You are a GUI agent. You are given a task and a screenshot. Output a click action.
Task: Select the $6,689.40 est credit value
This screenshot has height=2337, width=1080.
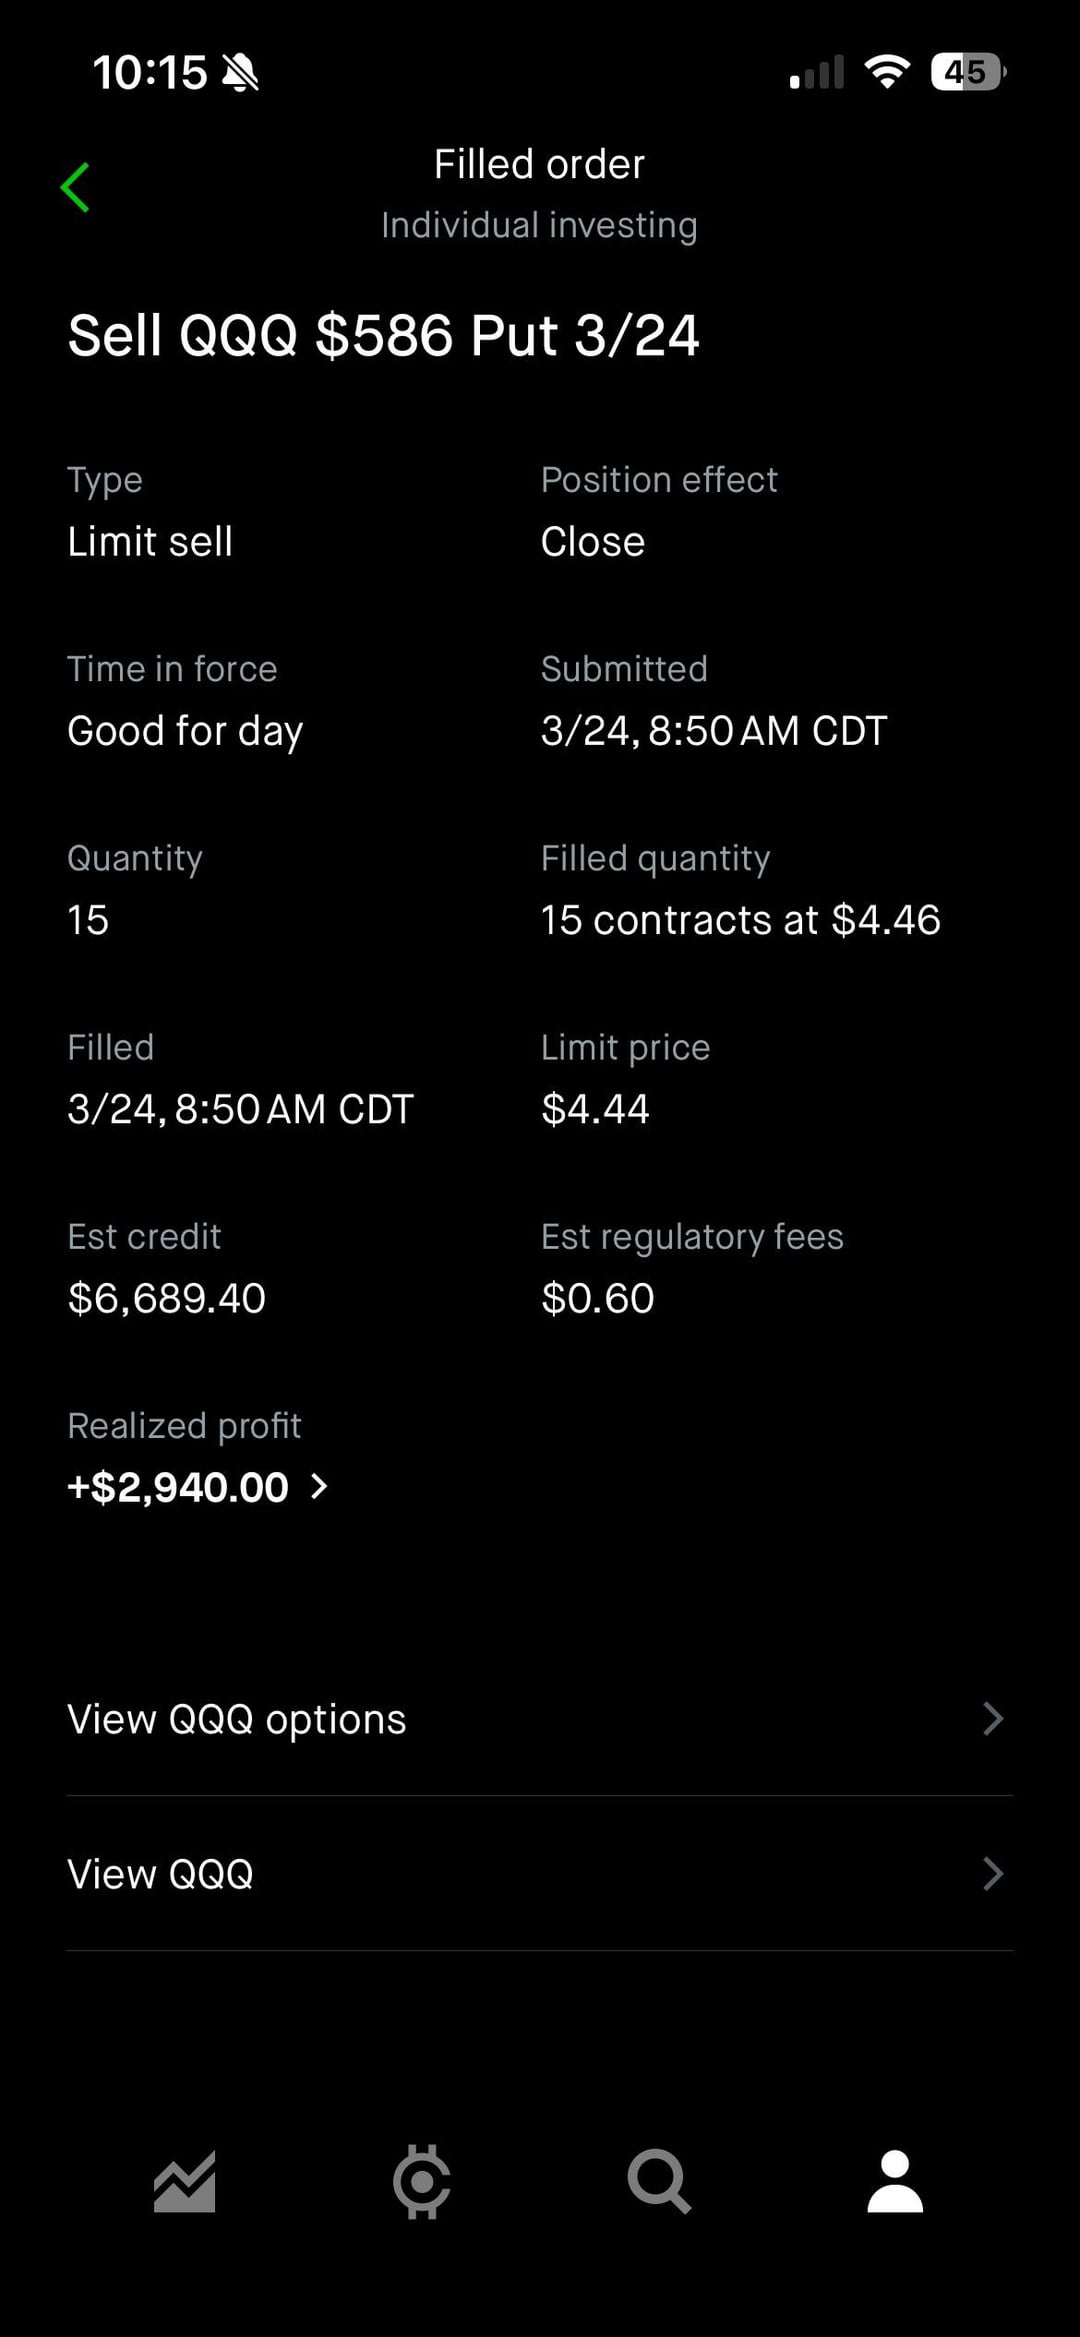point(166,1298)
